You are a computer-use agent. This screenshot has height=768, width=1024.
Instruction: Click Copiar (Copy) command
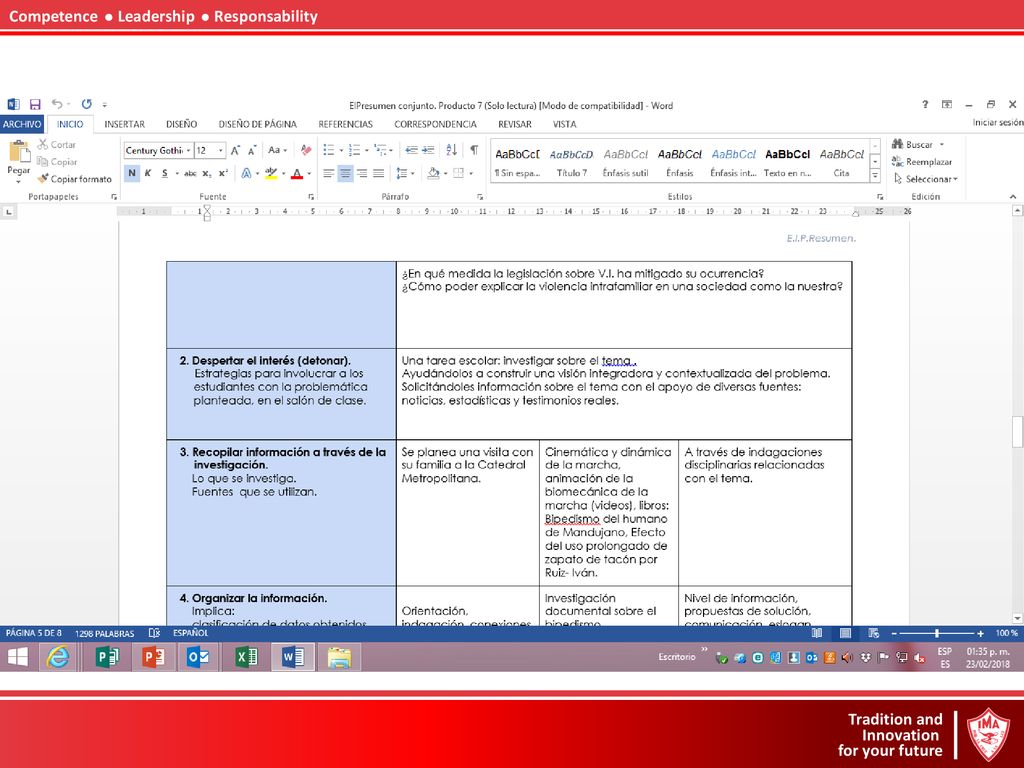tap(57, 161)
